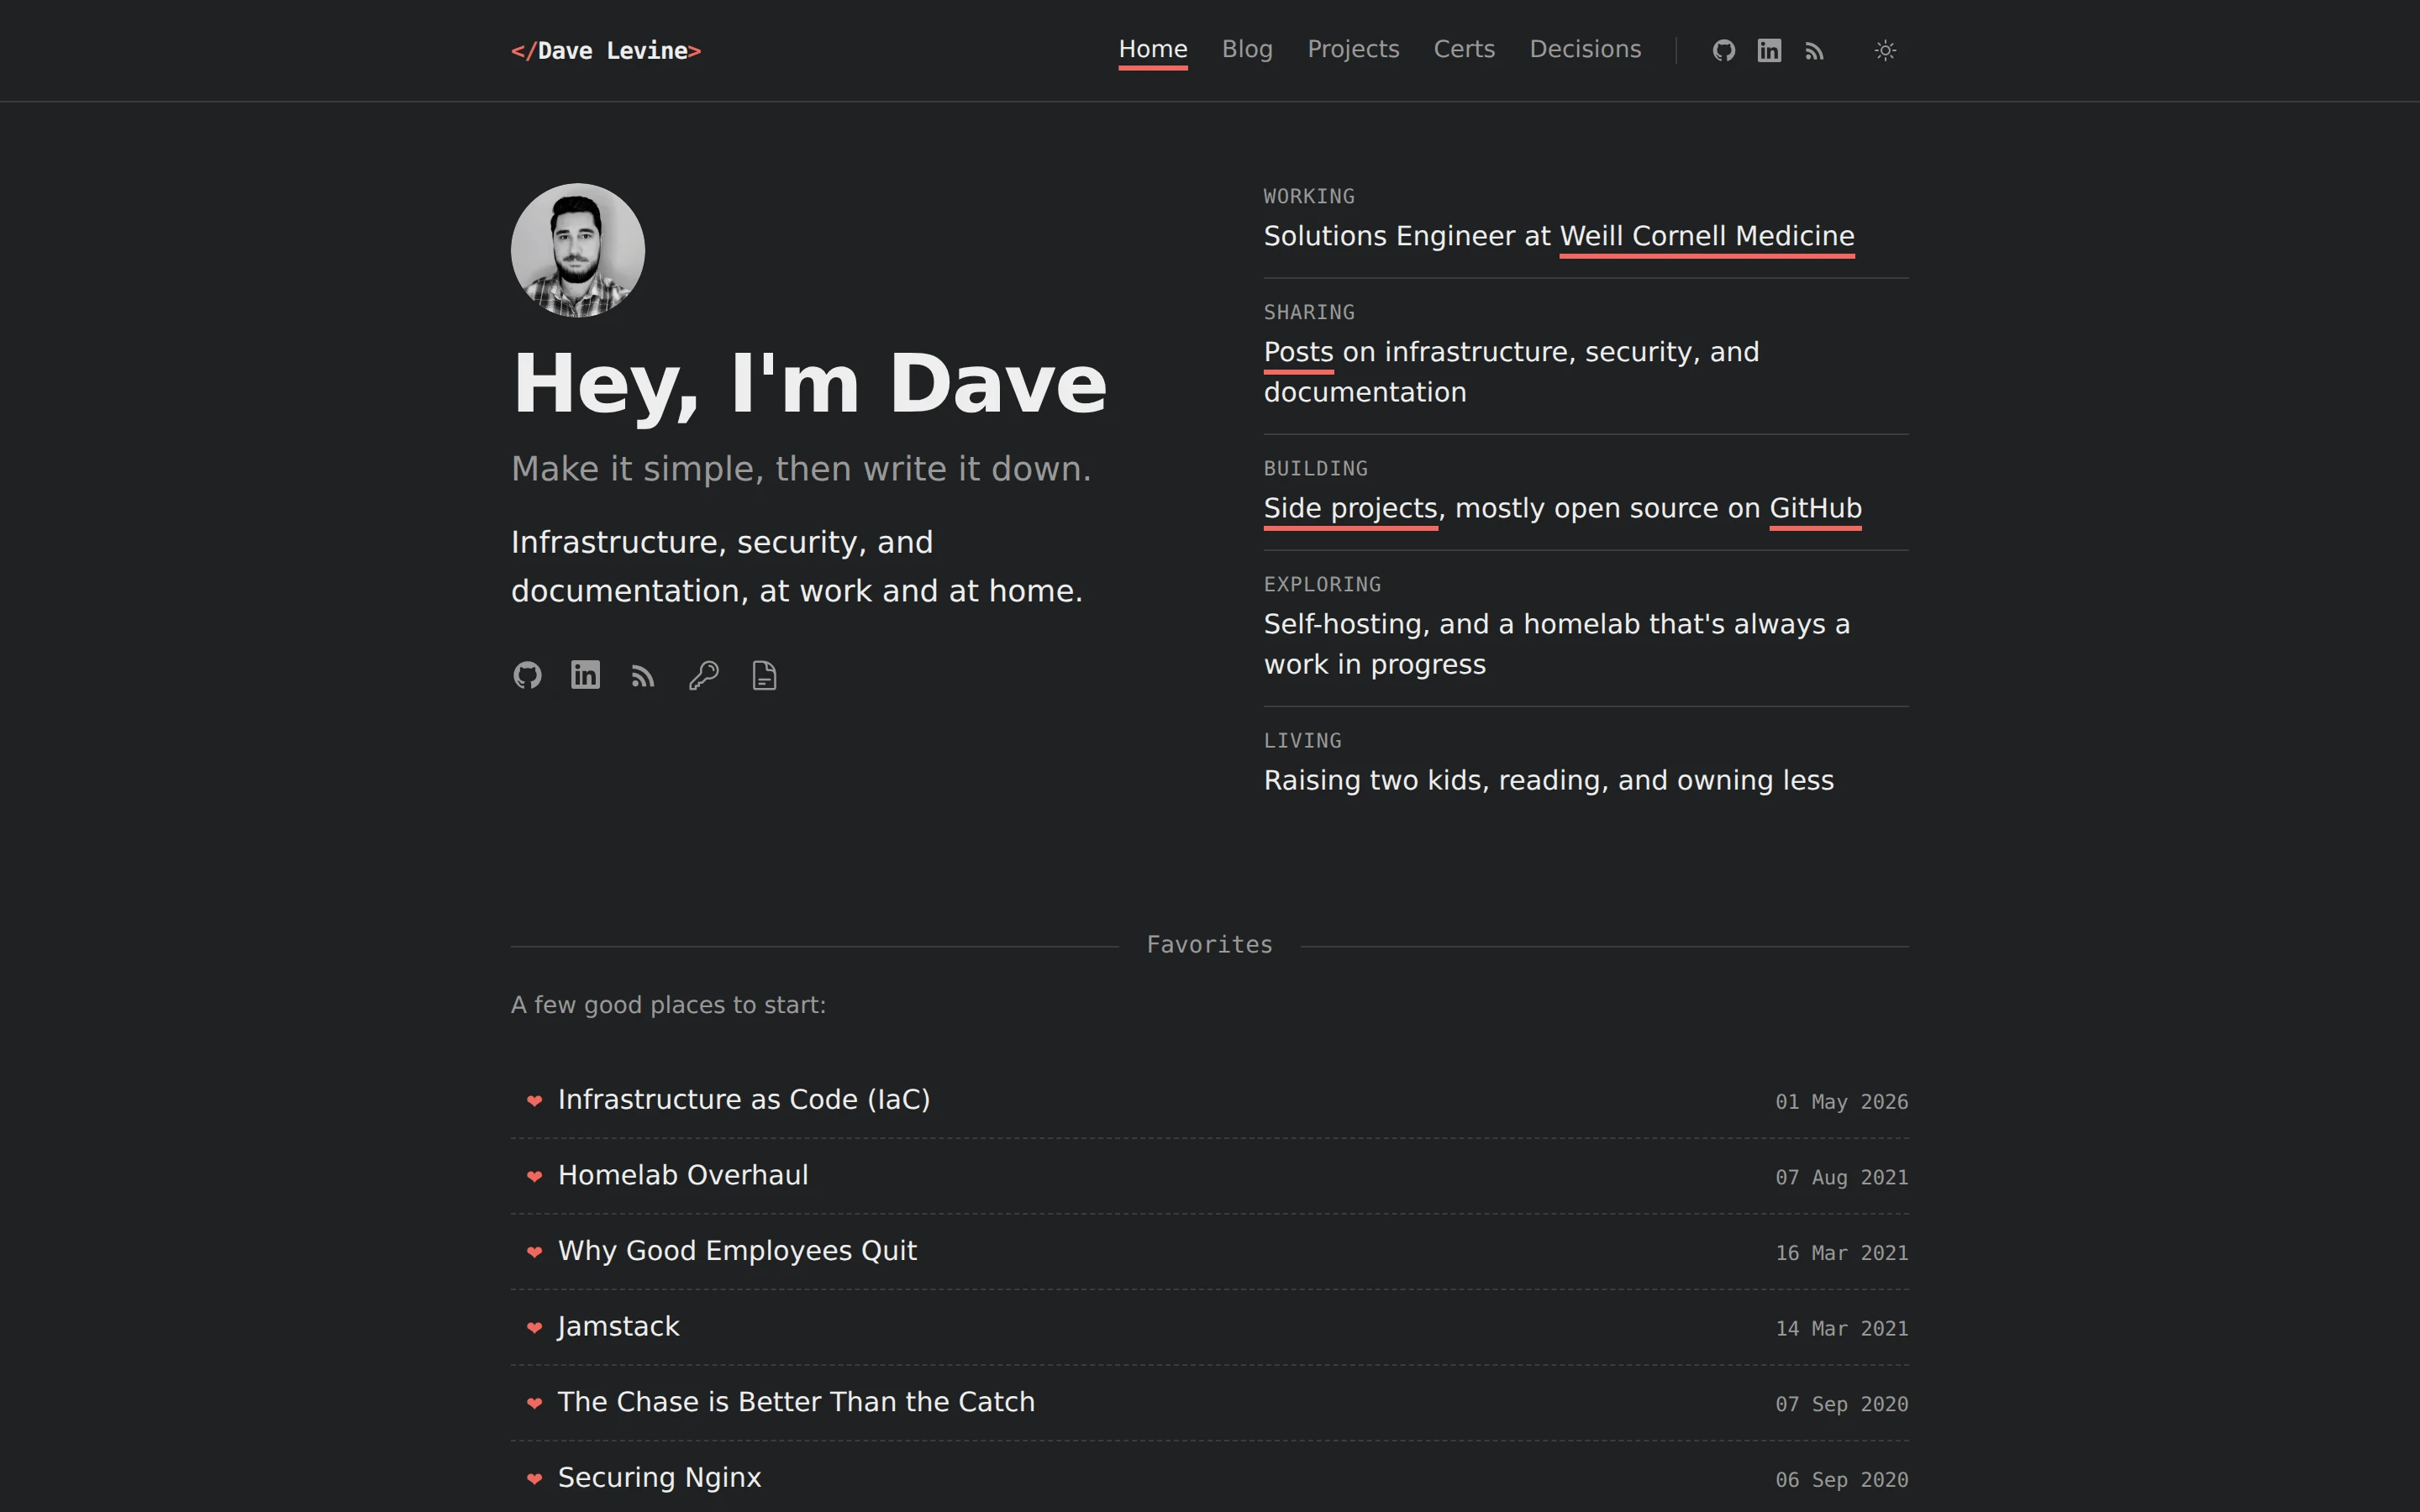Click the date 07 Sep 2020
2420x1512 pixels.
click(1841, 1404)
